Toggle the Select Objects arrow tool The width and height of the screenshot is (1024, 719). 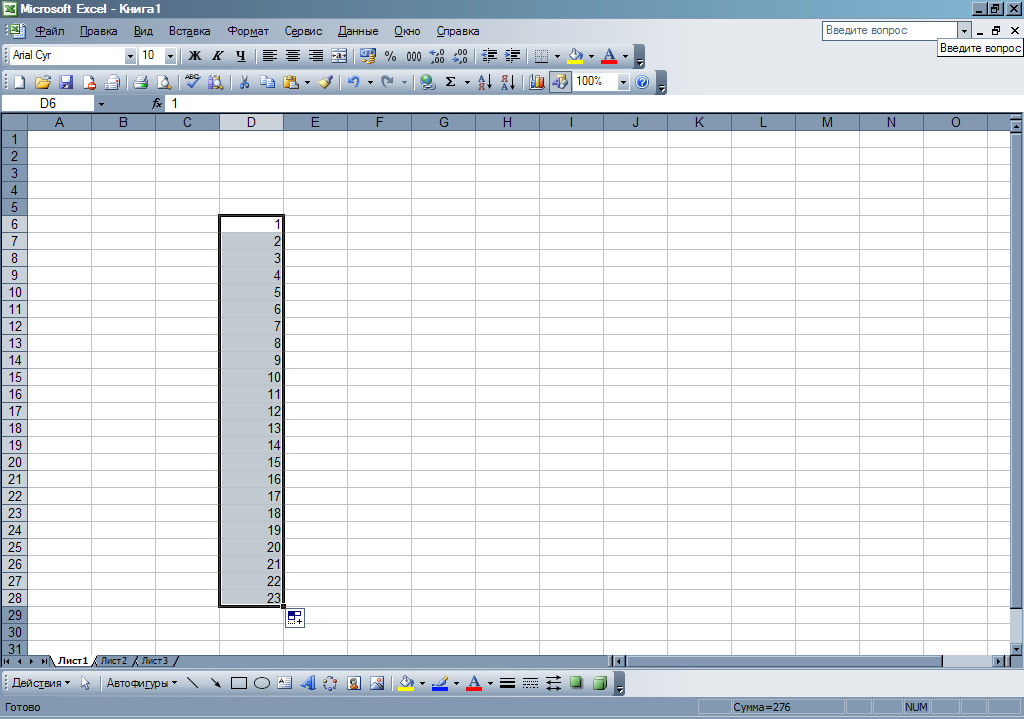pyautogui.click(x=86, y=683)
